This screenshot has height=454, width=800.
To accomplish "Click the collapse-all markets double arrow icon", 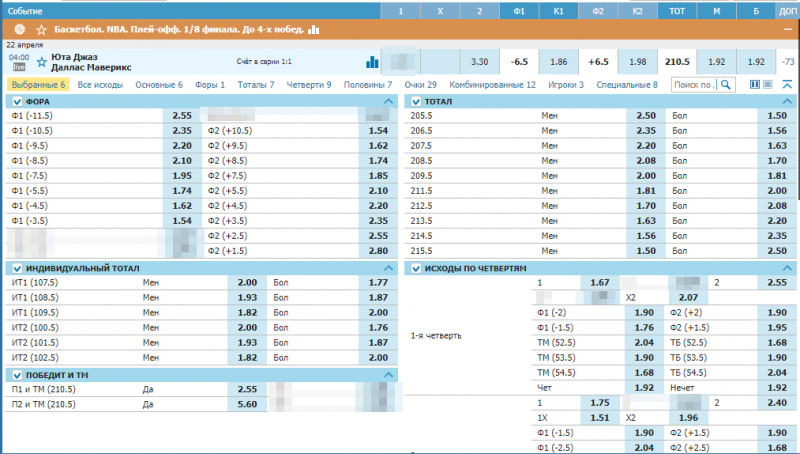I will (786, 85).
